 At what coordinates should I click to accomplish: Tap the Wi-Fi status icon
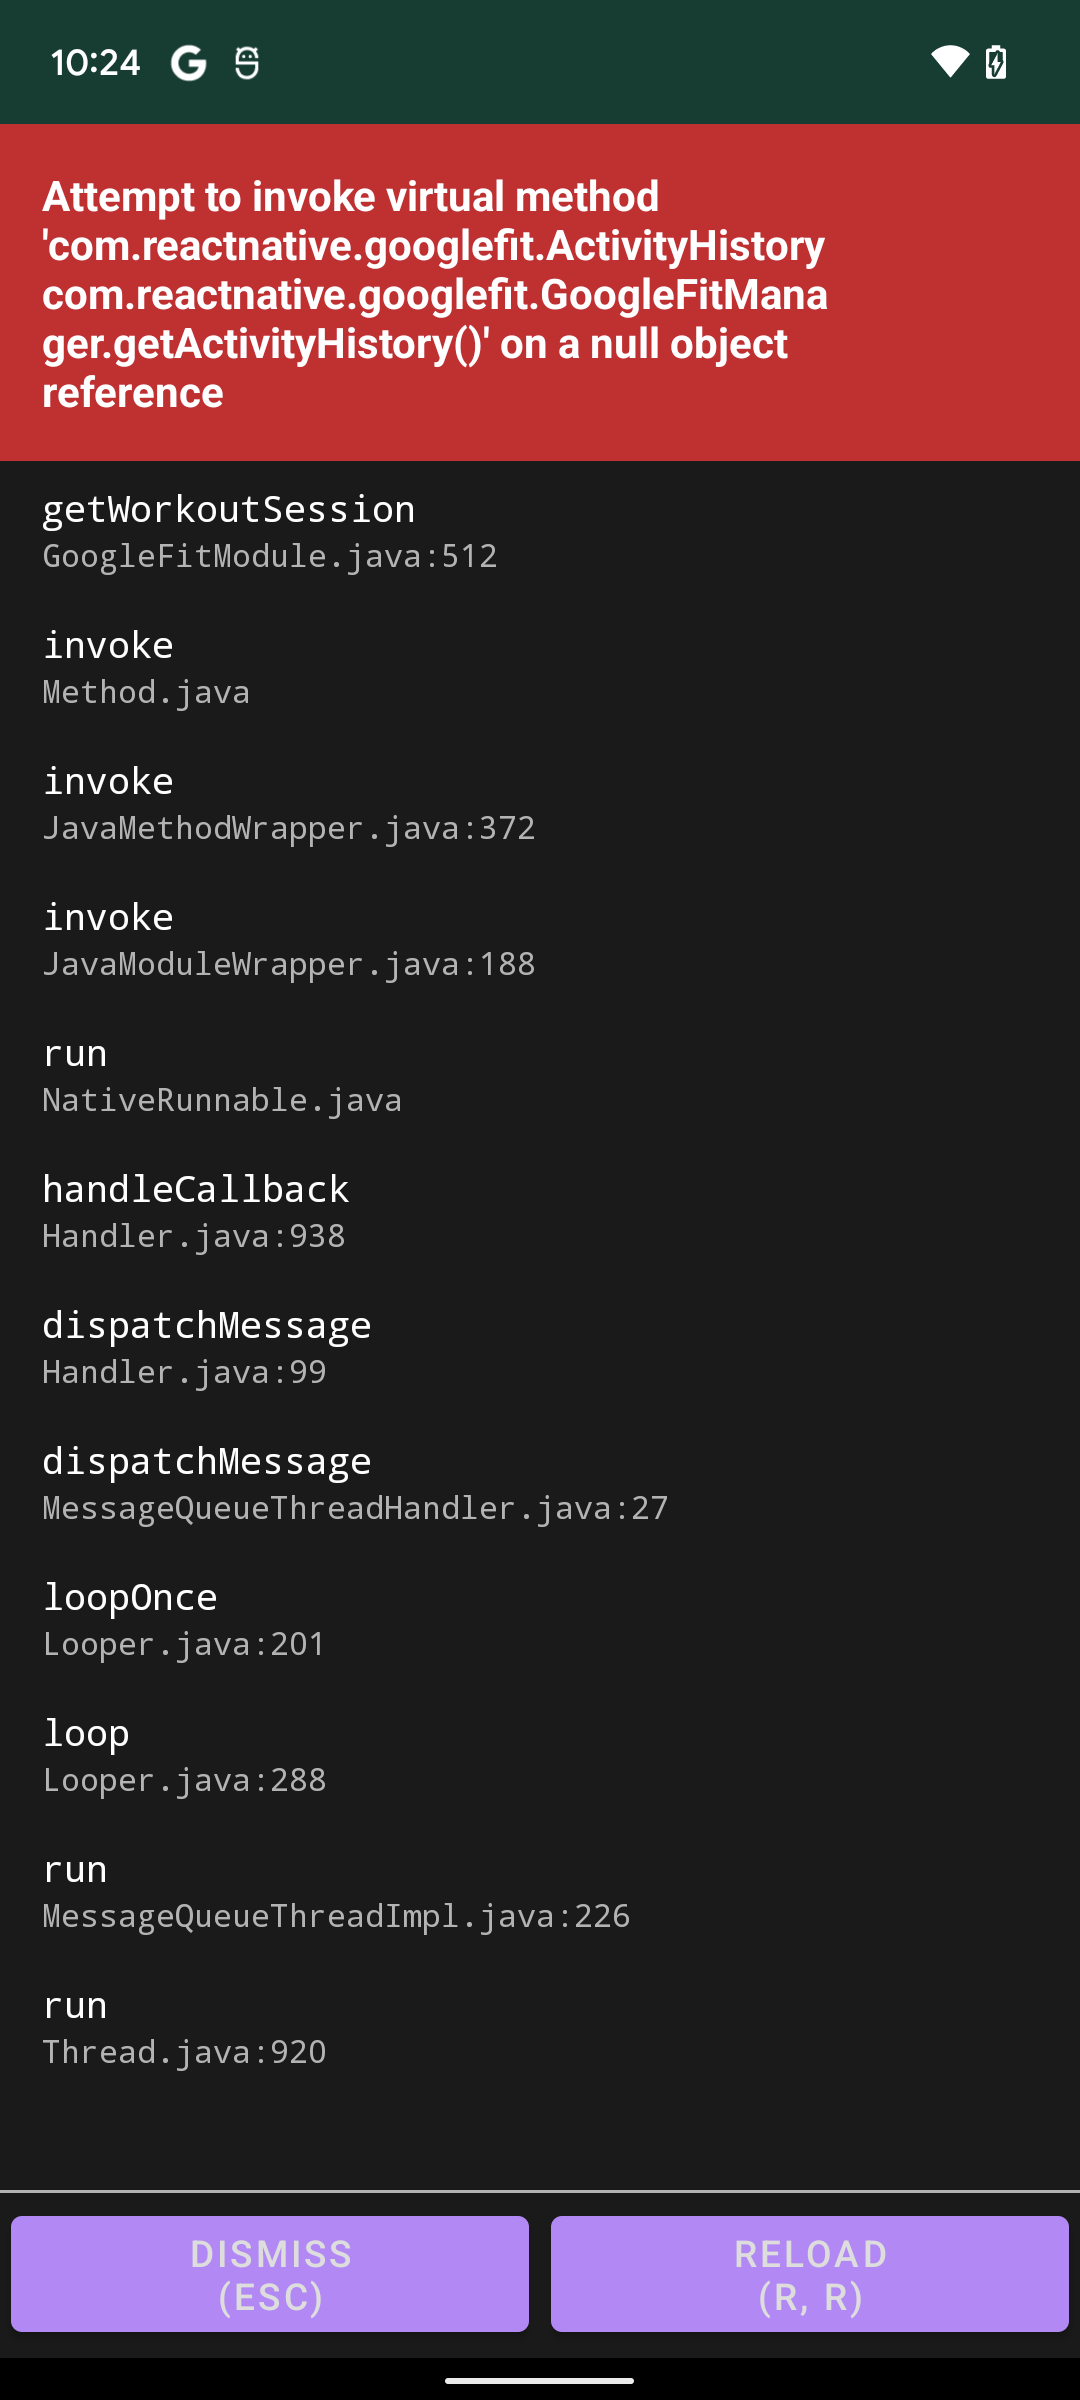tap(949, 62)
